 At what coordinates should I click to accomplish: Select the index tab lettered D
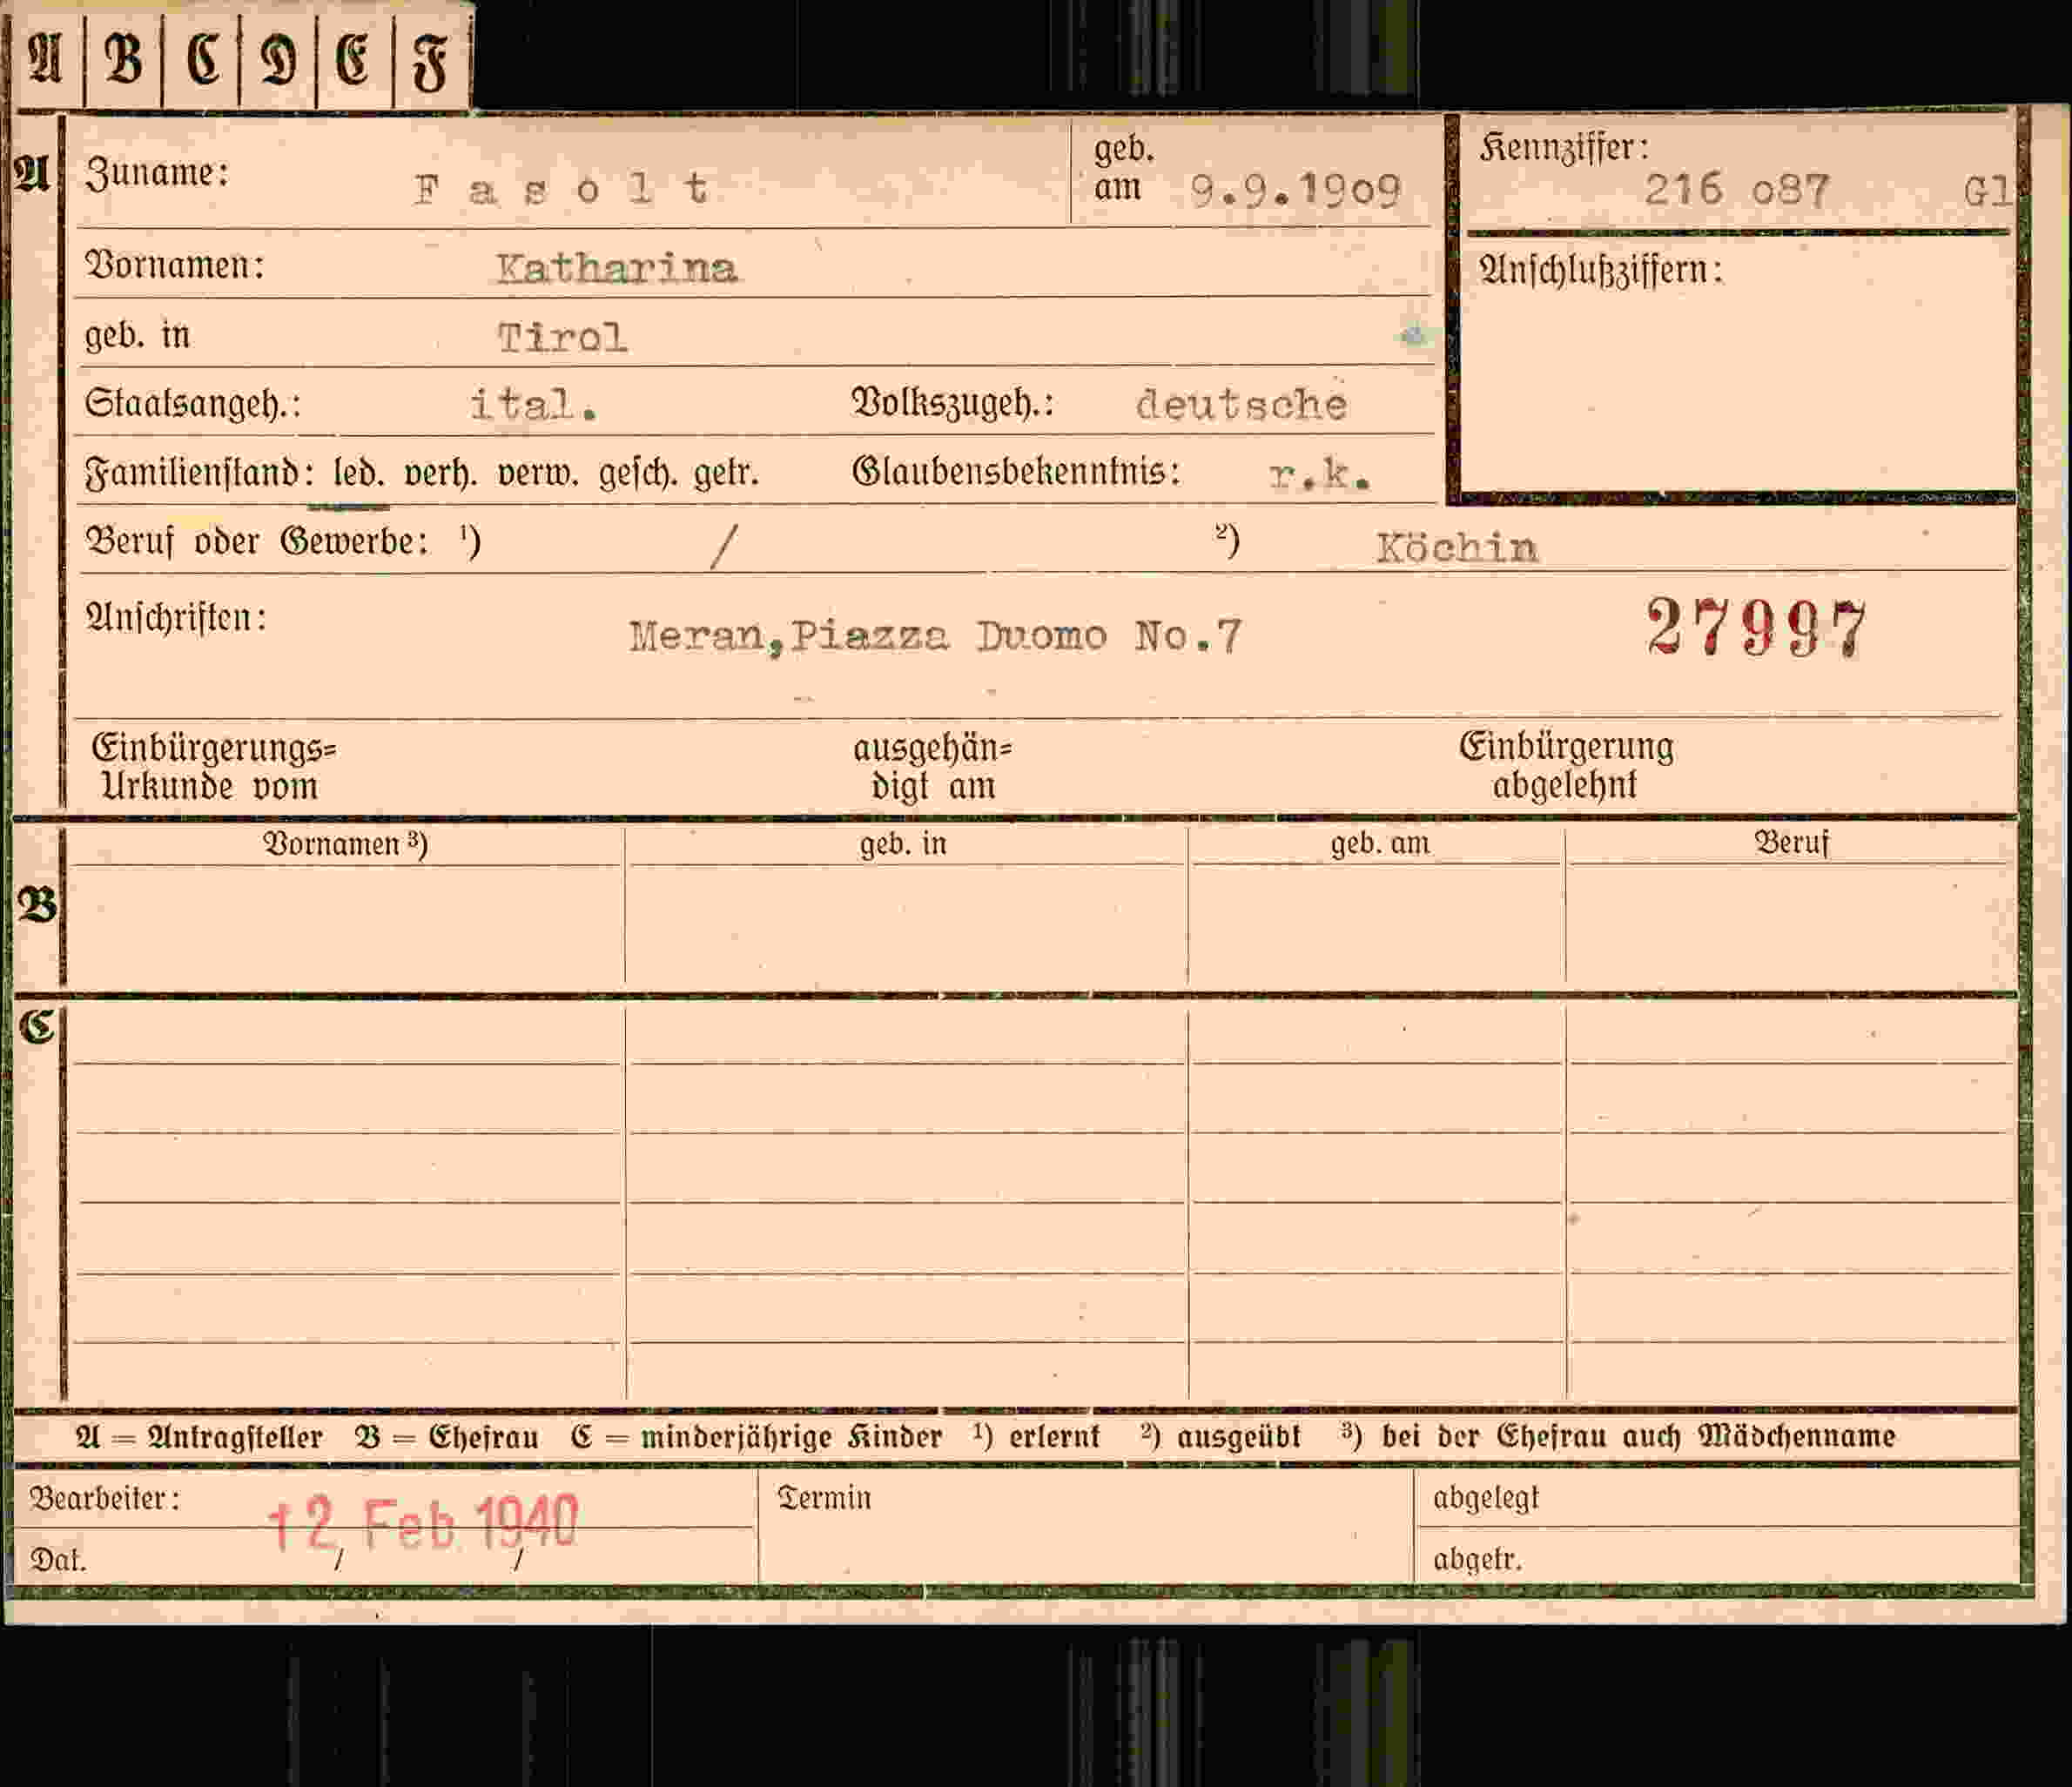278,58
